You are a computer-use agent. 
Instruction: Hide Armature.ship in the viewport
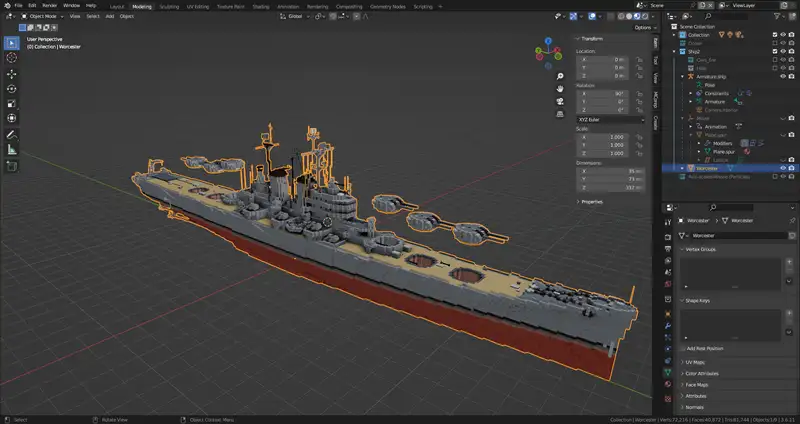coord(783,77)
